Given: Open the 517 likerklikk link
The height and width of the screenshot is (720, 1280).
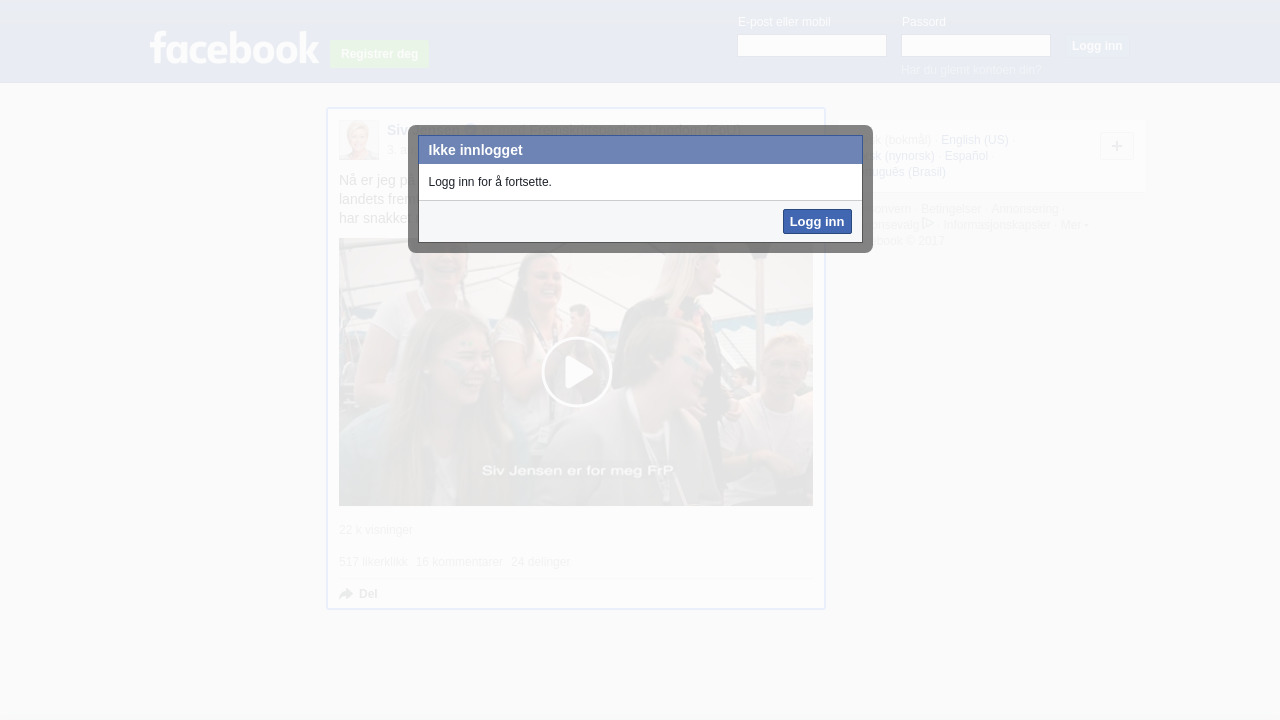Looking at the screenshot, I should 373,562.
